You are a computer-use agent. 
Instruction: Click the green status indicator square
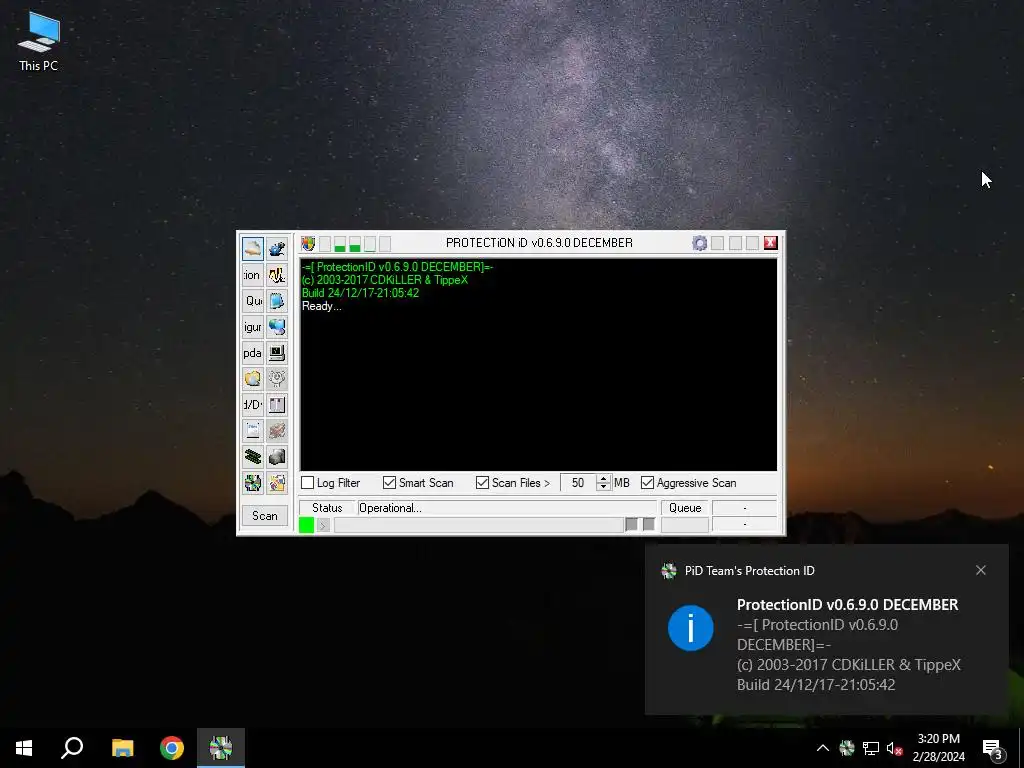[306, 525]
